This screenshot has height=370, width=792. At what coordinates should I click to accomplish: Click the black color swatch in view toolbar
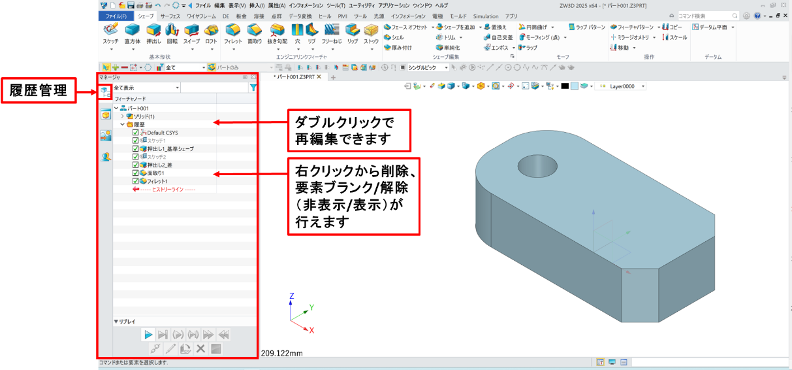[x=565, y=86]
